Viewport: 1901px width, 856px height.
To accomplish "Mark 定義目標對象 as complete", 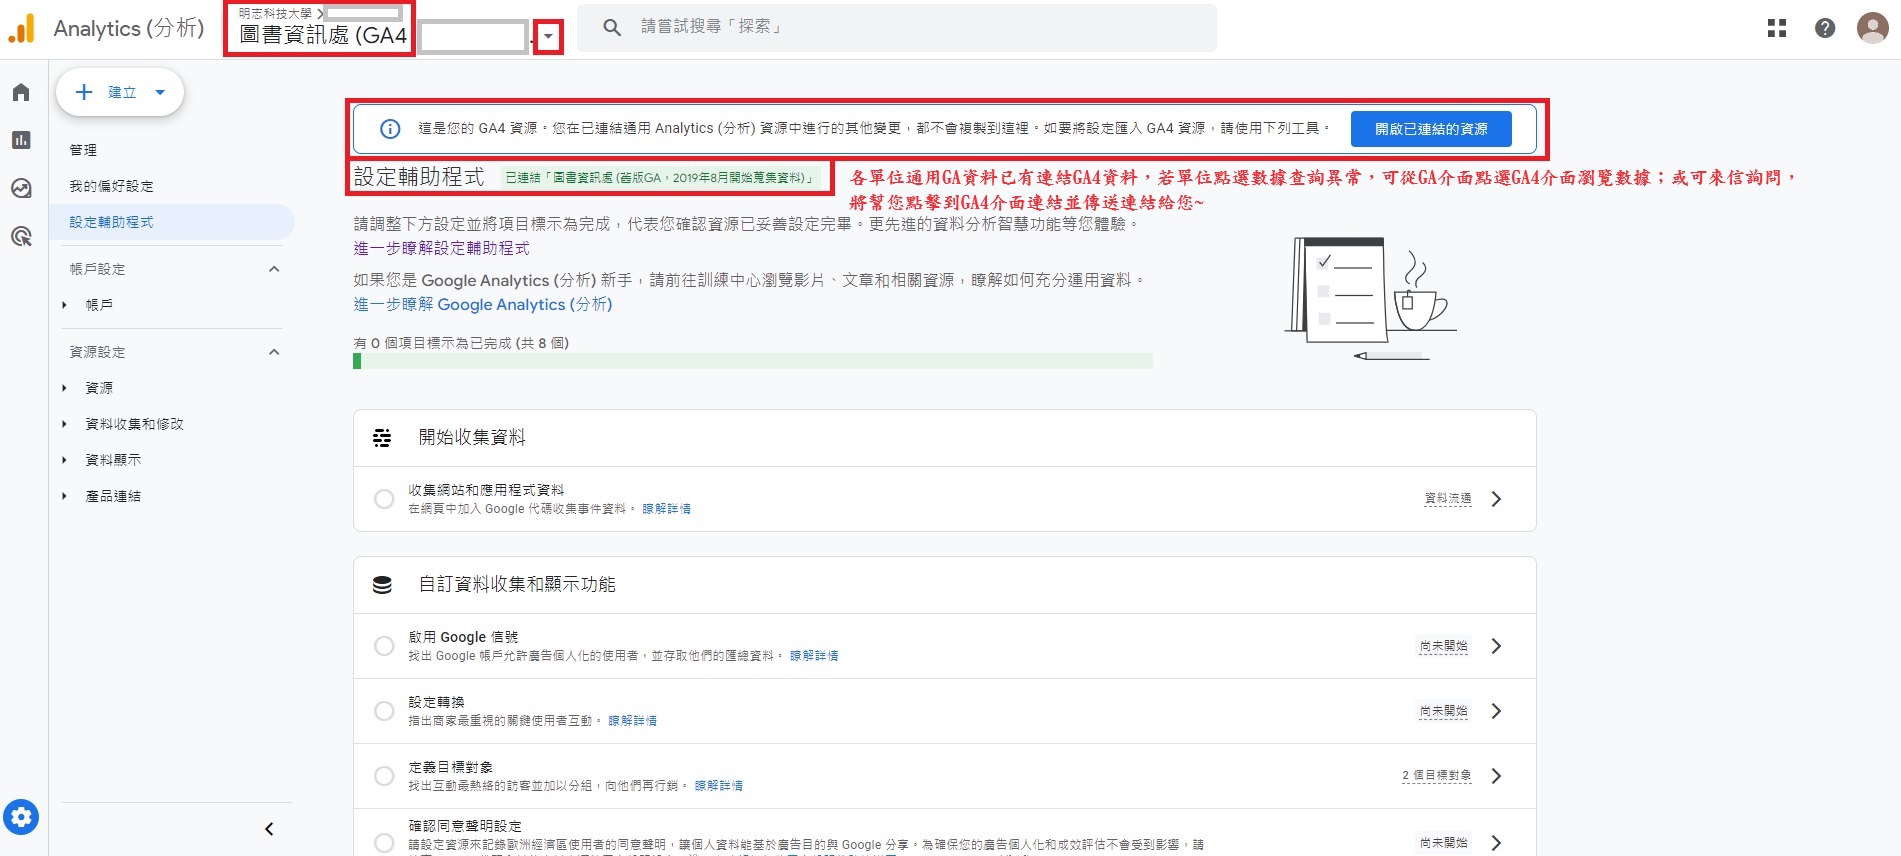I will (384, 776).
